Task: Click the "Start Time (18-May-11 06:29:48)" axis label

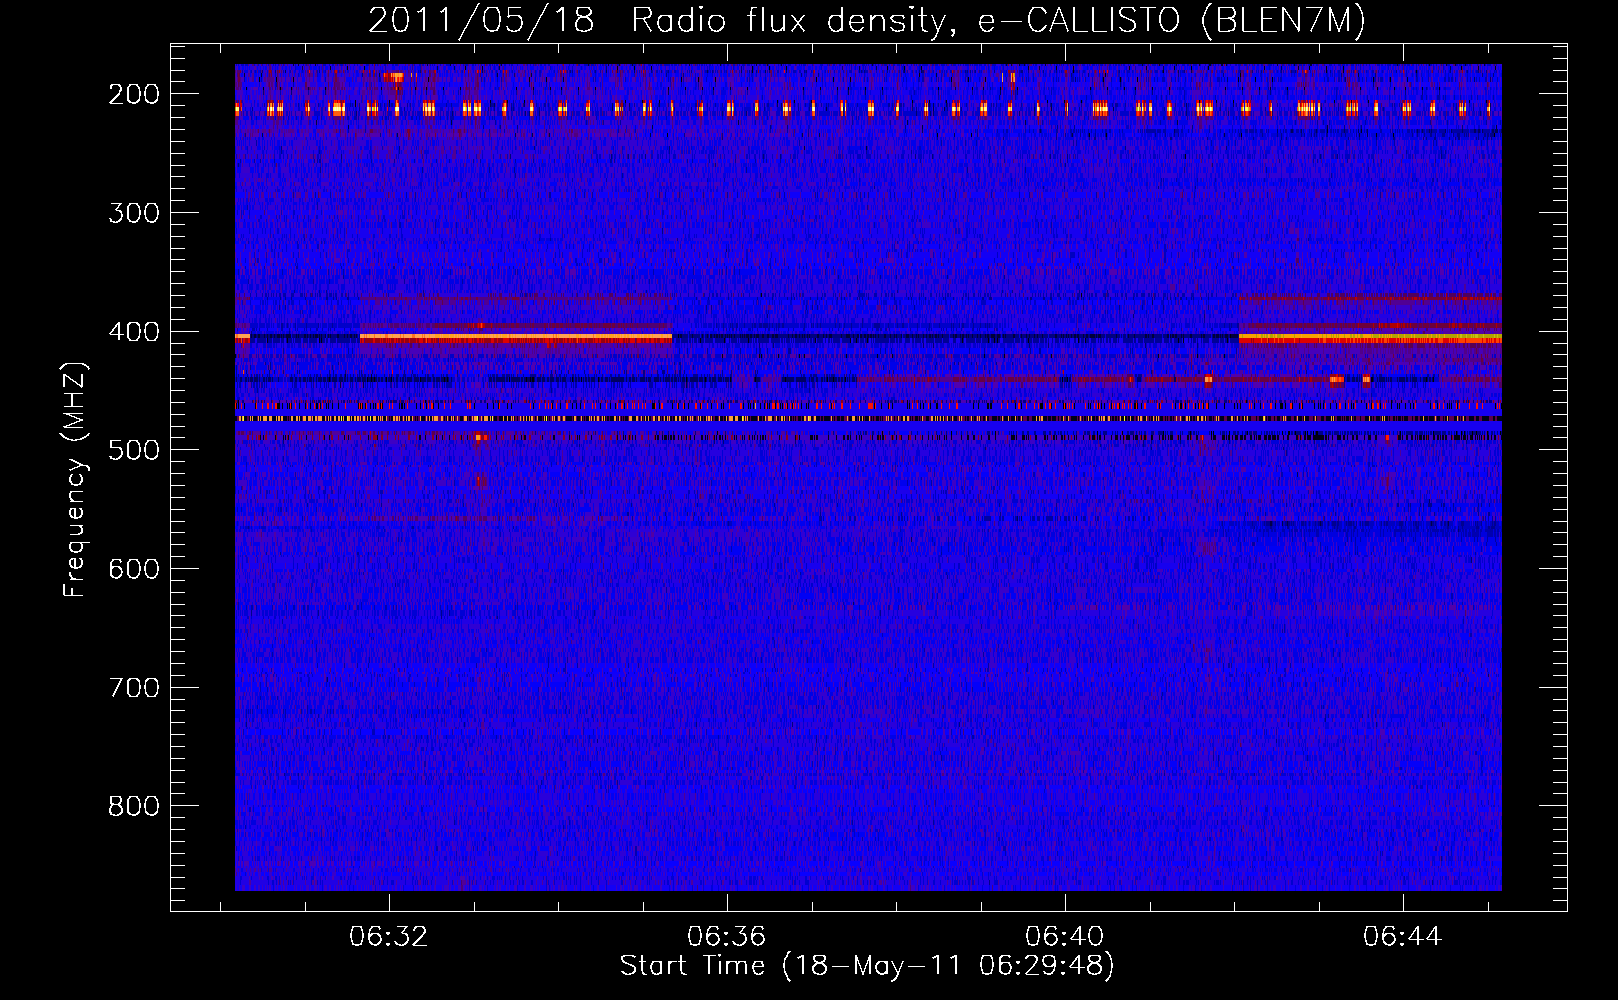Action: (x=867, y=966)
